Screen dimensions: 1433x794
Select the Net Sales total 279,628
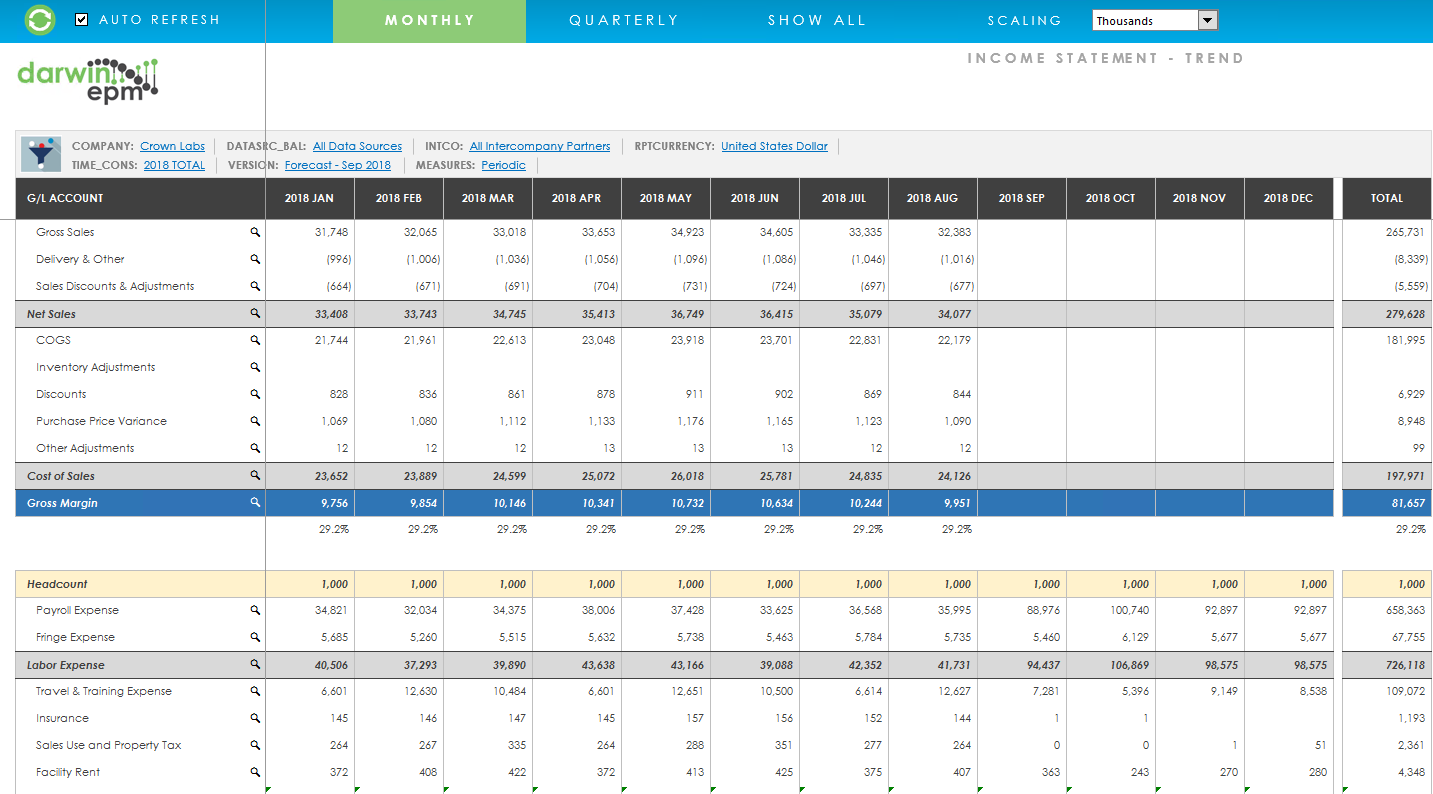[1405, 314]
